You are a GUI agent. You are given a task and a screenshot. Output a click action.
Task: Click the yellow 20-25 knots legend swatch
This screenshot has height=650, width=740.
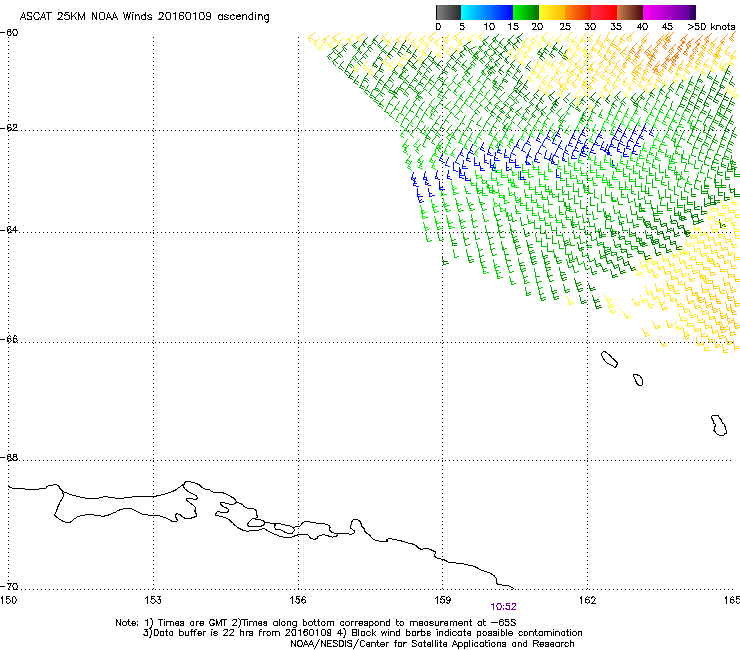(x=552, y=12)
